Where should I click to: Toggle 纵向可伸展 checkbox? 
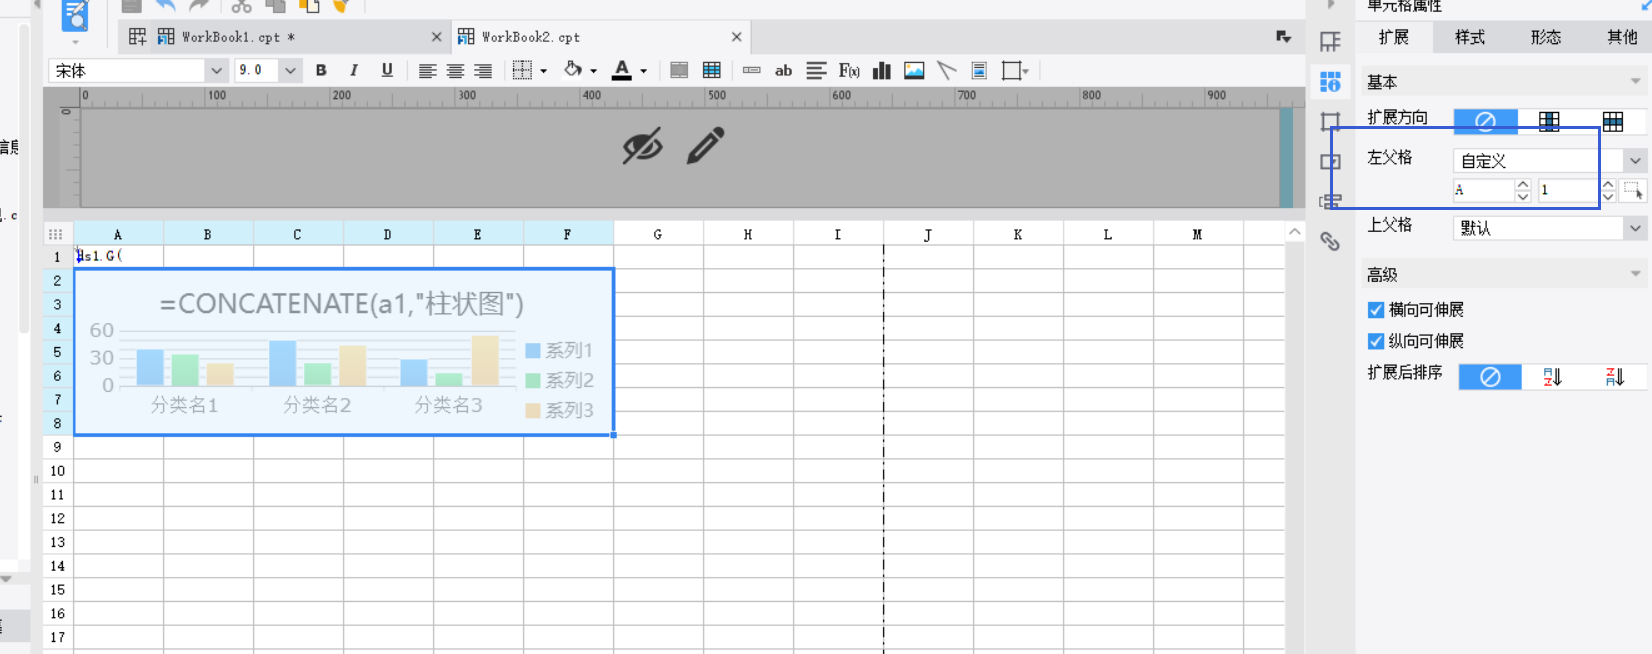click(1376, 341)
